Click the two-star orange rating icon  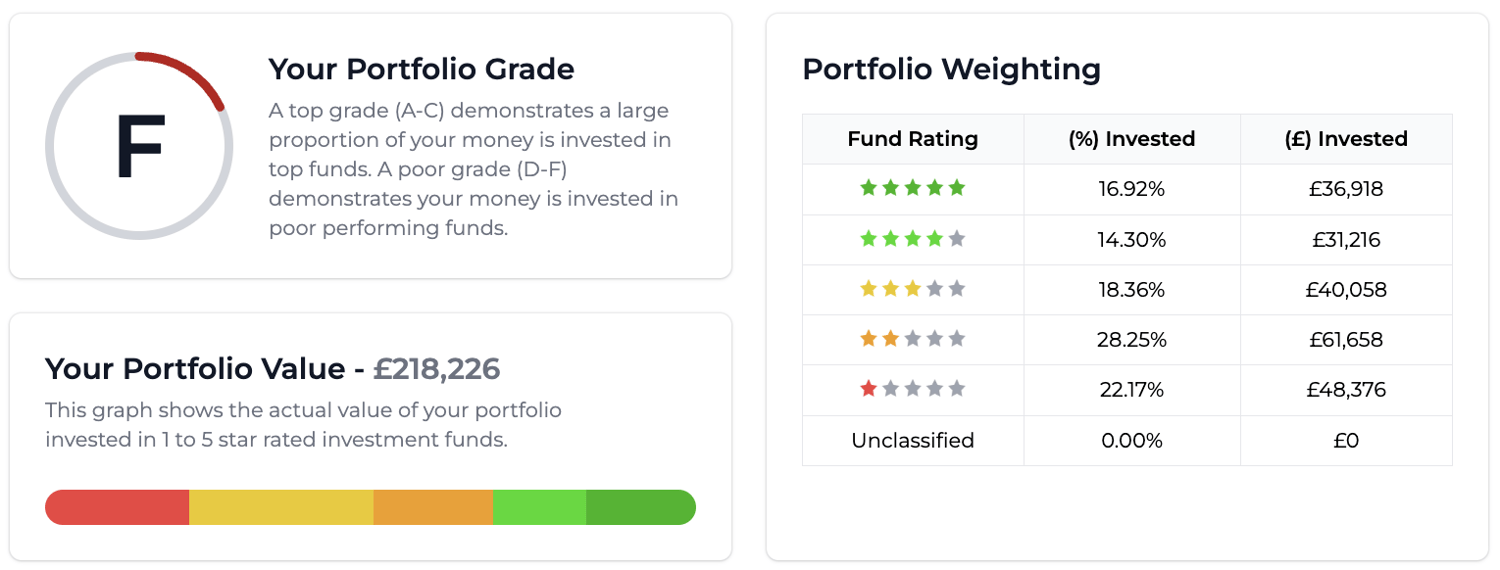[912, 339]
